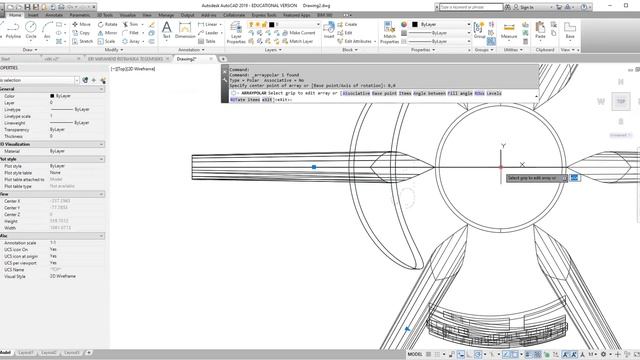Click the Save icon in the quick access toolbar
This screenshot has height=360, width=640.
click(x=27, y=7)
